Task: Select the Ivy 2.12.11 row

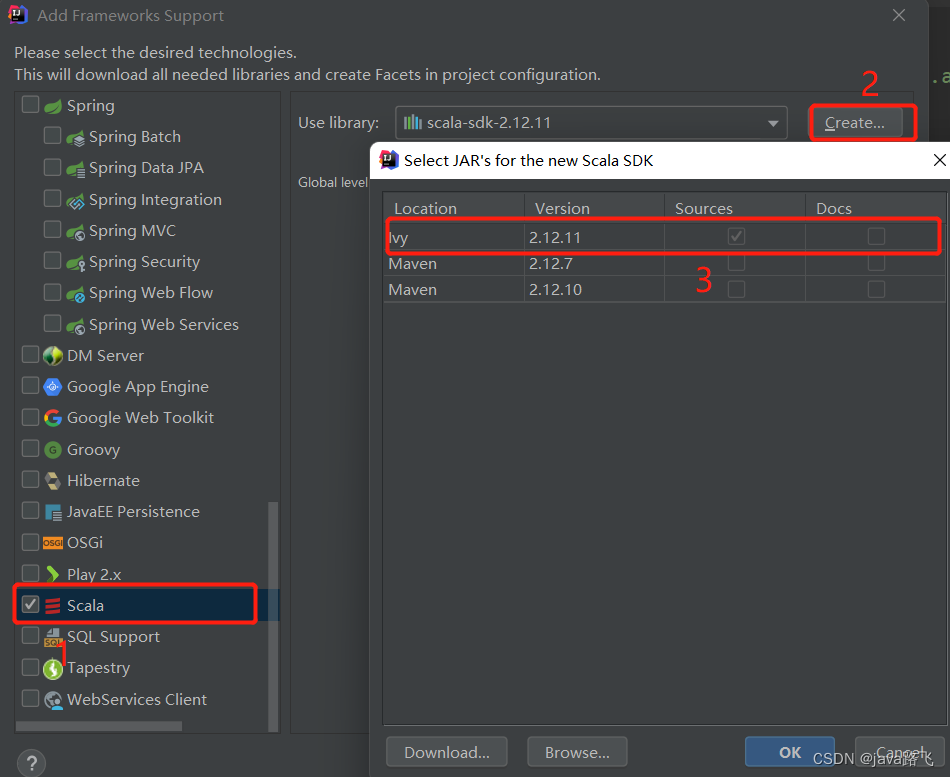Action: pyautogui.click(x=664, y=237)
